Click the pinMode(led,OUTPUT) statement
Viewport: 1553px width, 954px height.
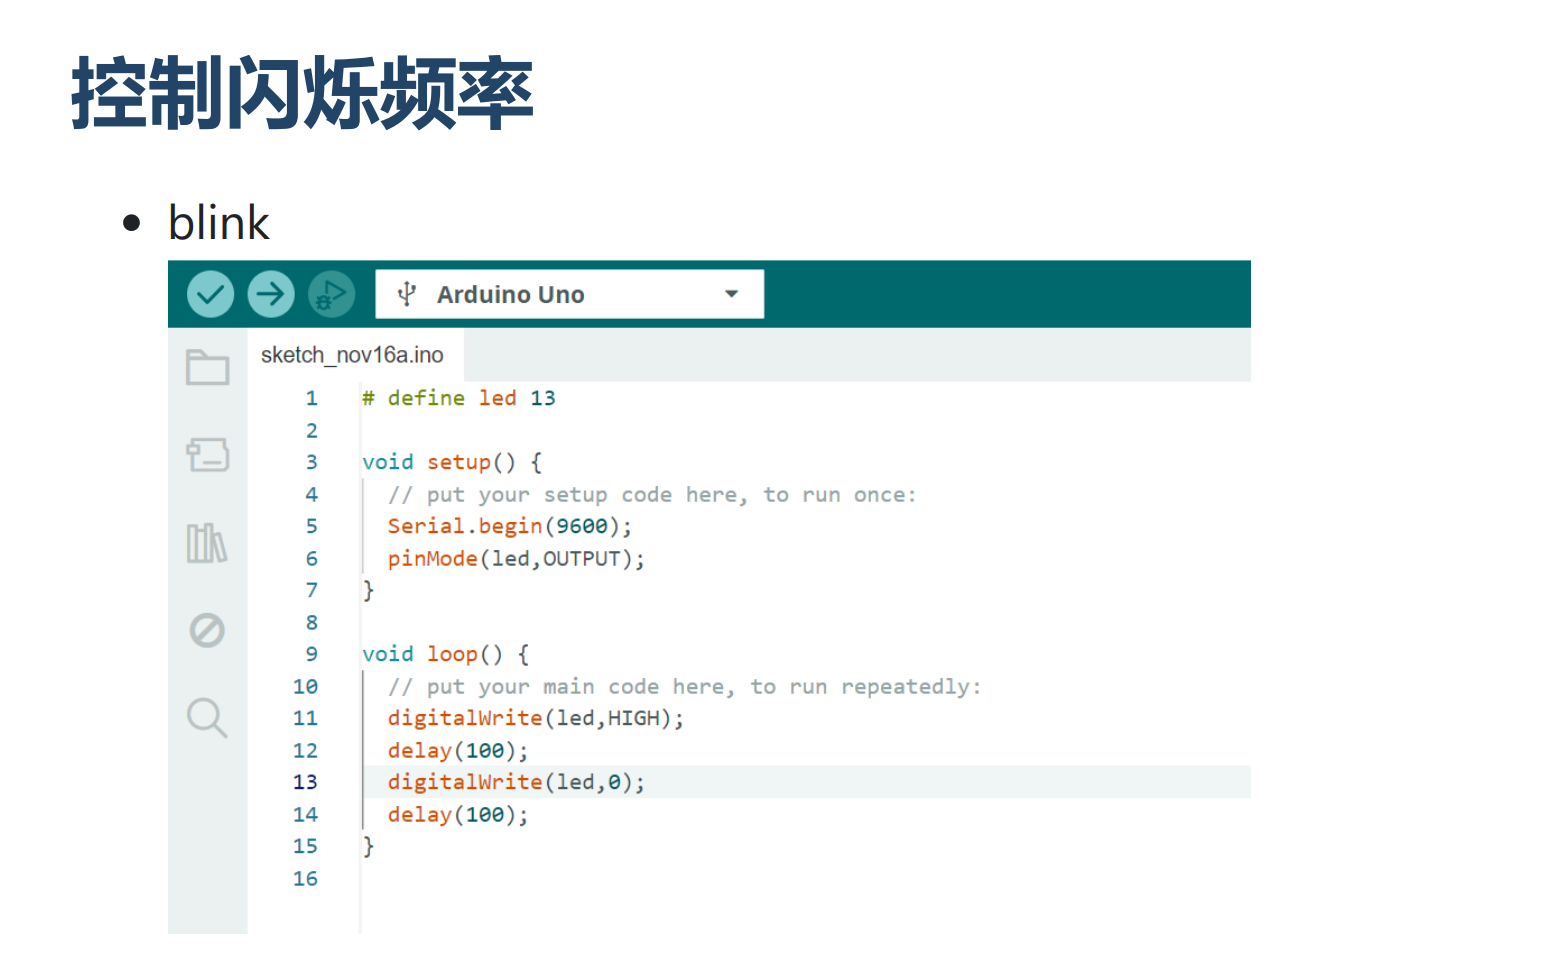pyautogui.click(x=515, y=558)
